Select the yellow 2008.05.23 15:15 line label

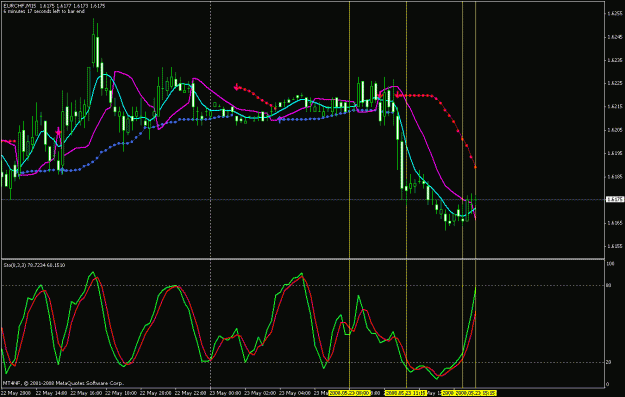pos(476,393)
